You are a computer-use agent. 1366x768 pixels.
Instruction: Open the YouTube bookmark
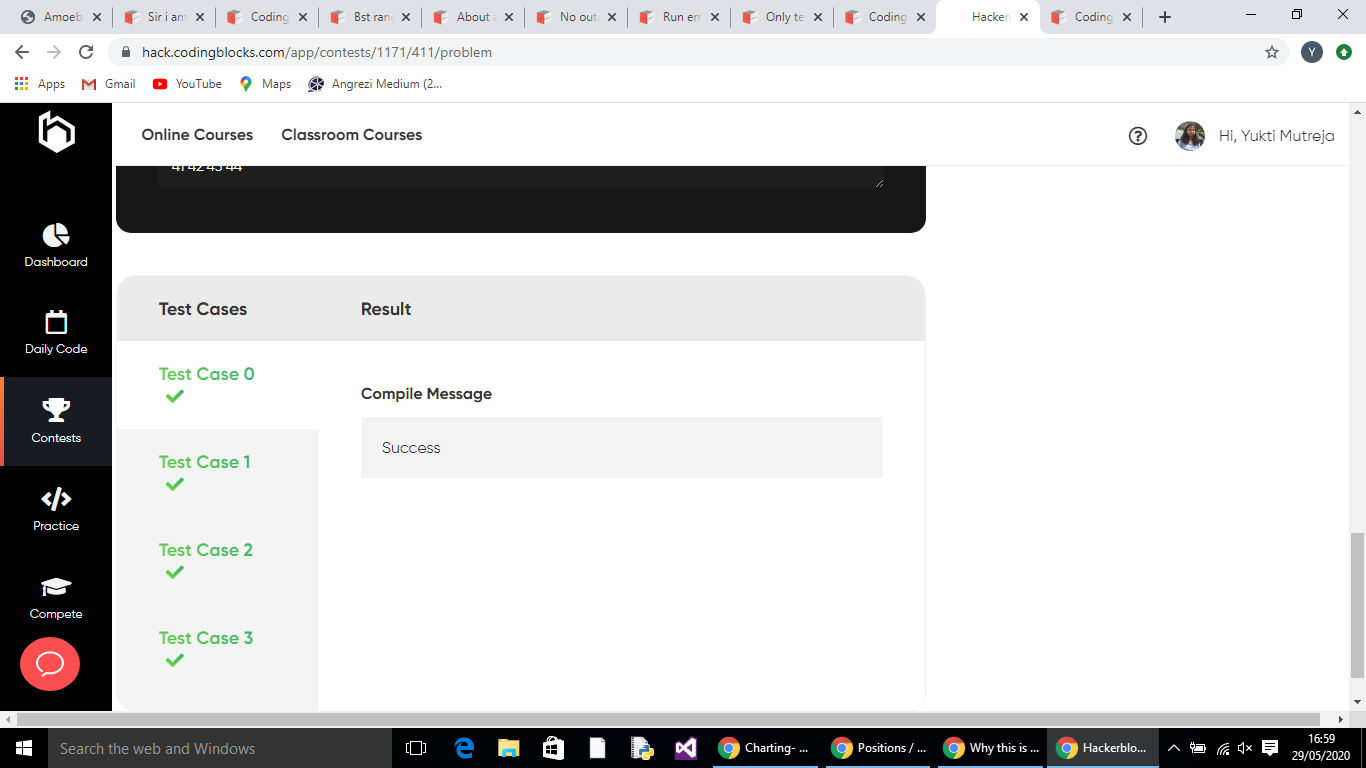[187, 84]
